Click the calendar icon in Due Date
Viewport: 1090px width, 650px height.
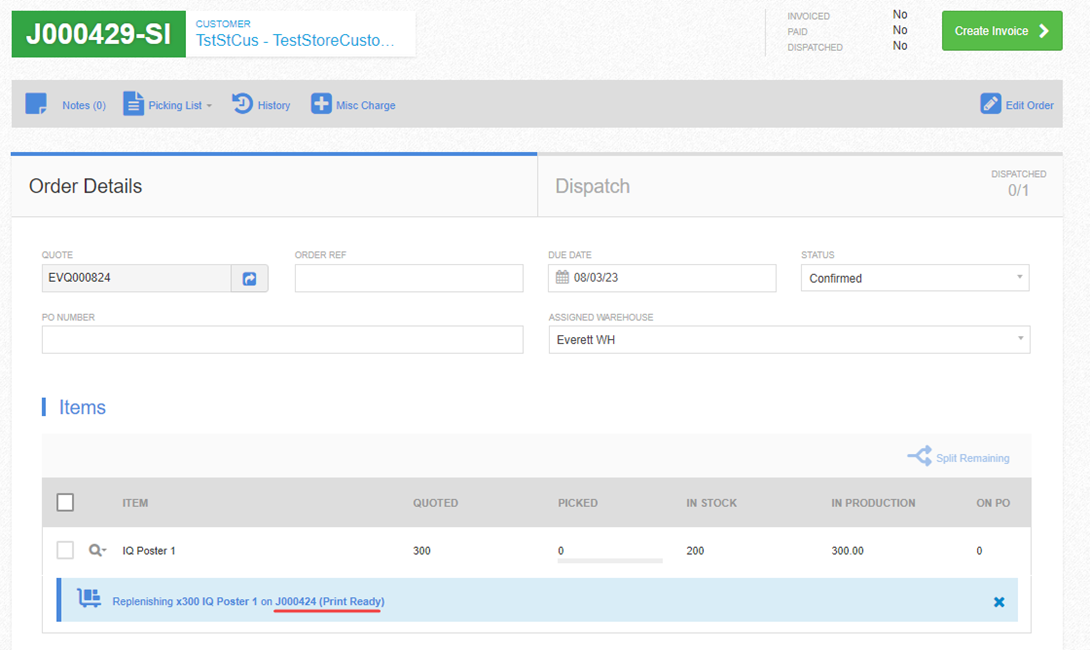coord(562,277)
